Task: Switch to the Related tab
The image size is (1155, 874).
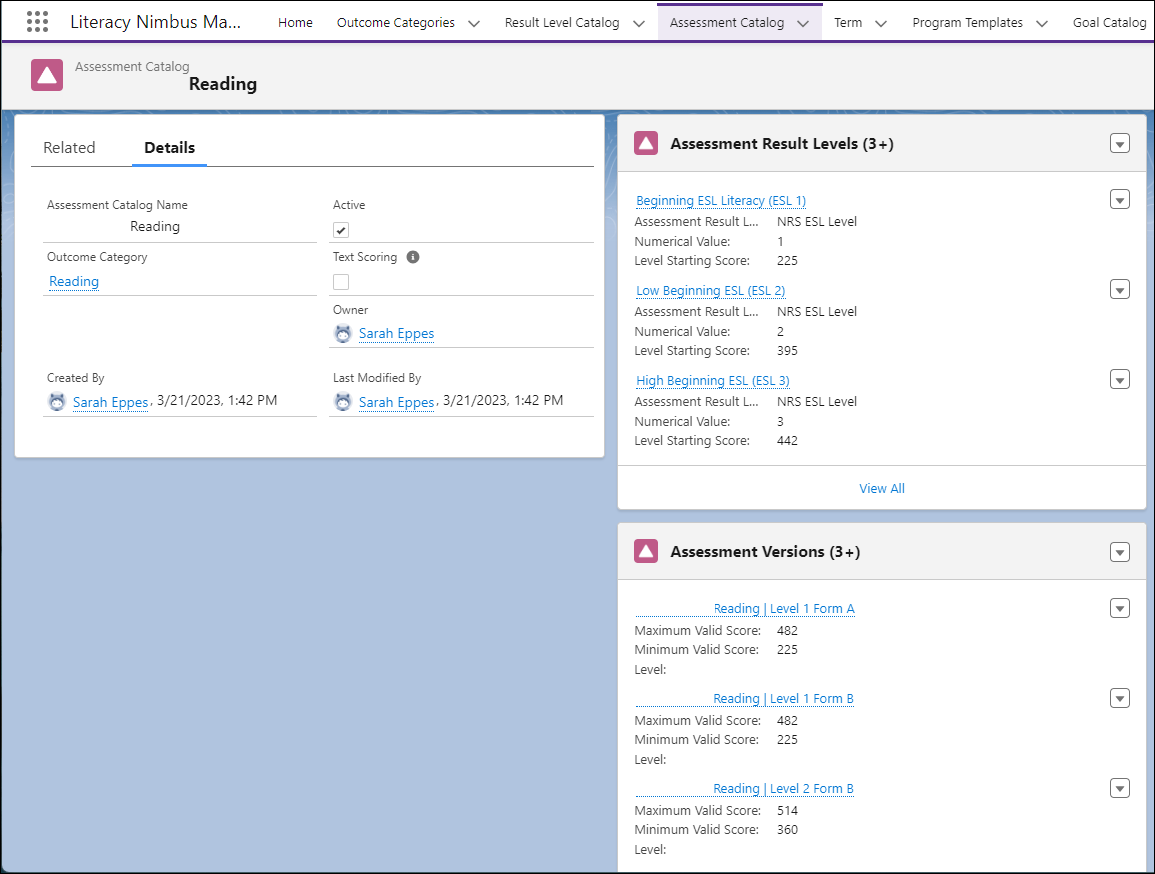Action: click(69, 148)
